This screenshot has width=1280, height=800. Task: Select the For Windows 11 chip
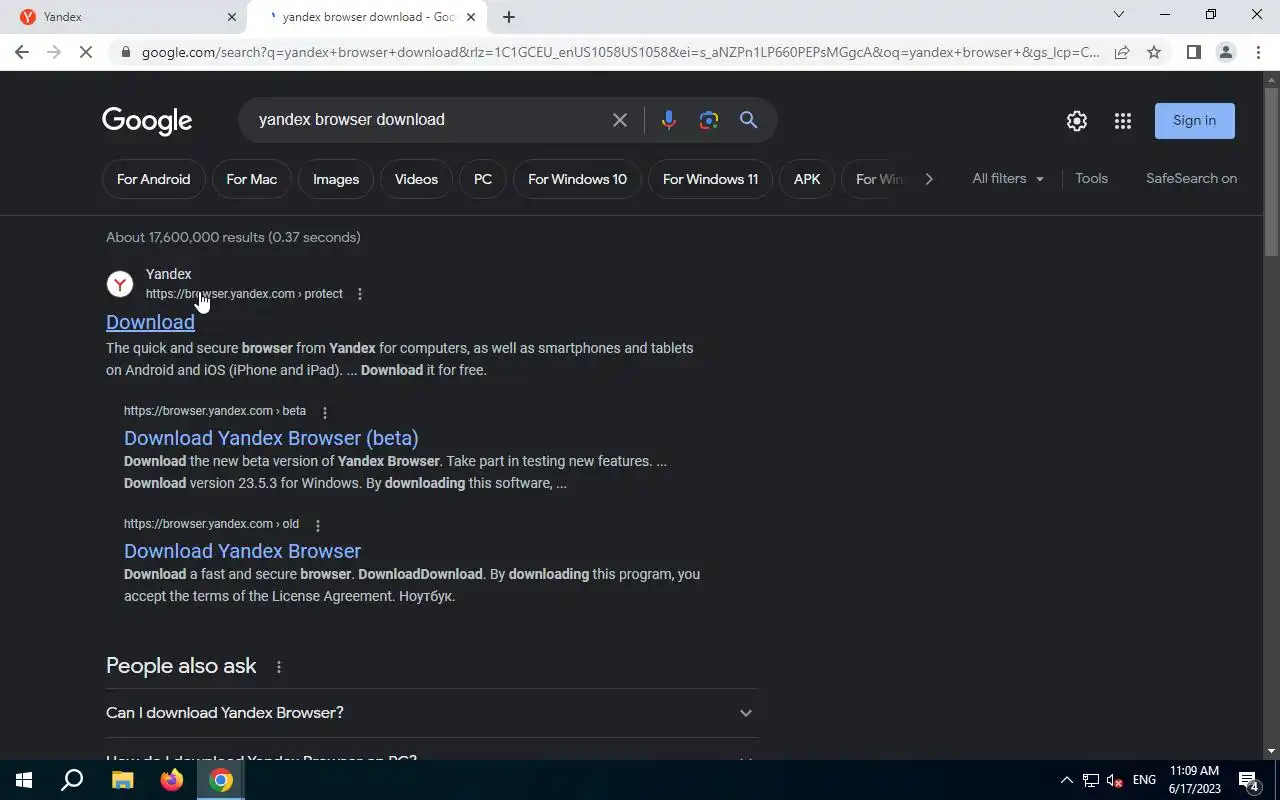[x=710, y=179]
